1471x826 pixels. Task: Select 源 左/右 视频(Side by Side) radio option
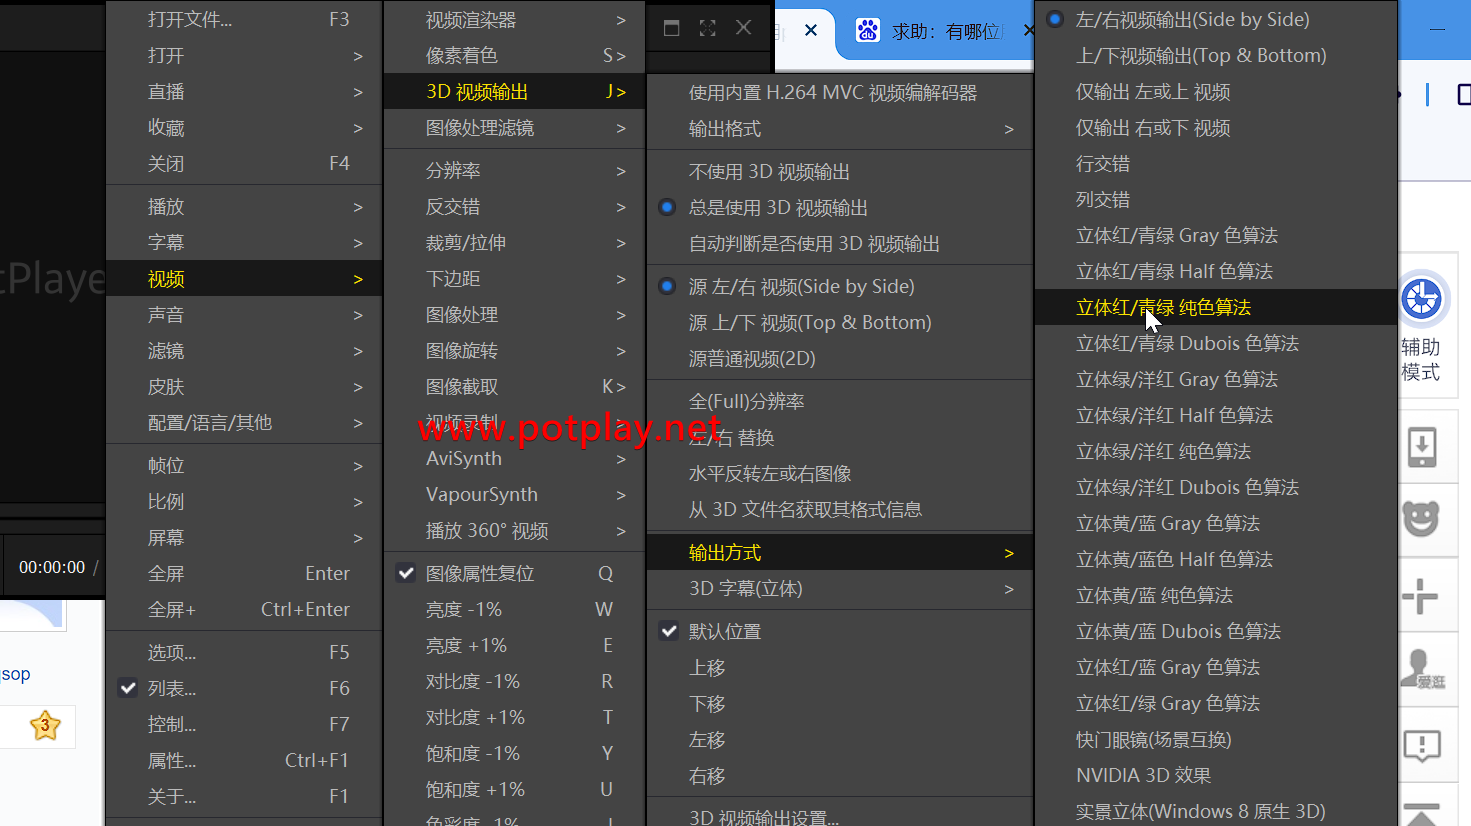(840, 287)
